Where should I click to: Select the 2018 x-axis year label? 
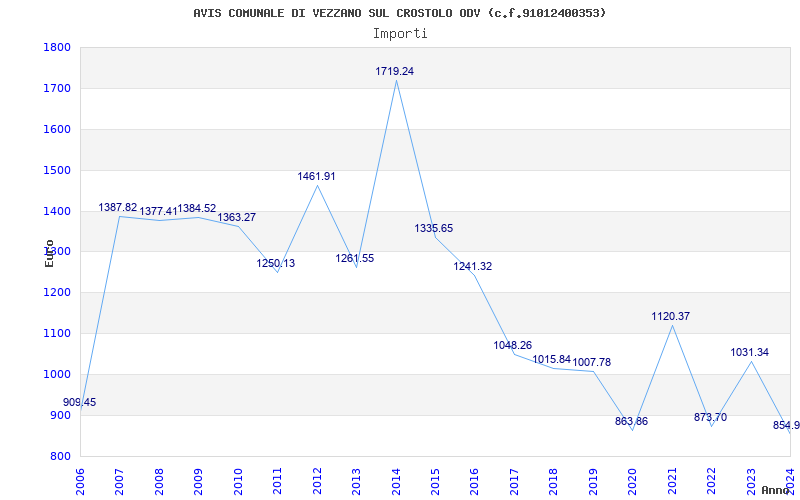click(554, 482)
